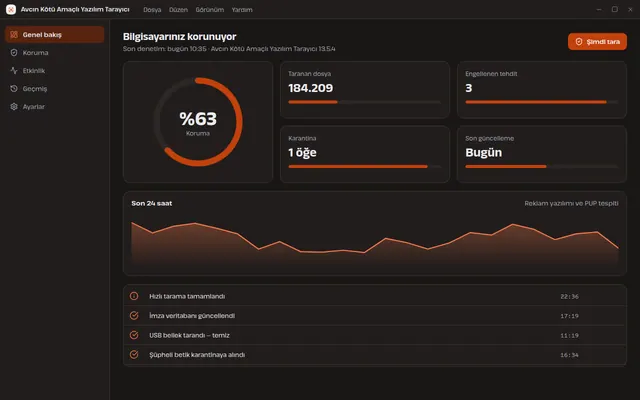Image resolution: width=640 pixels, height=400 pixels.
Task: Click the 22:36 timestamp
Action: [569, 296]
